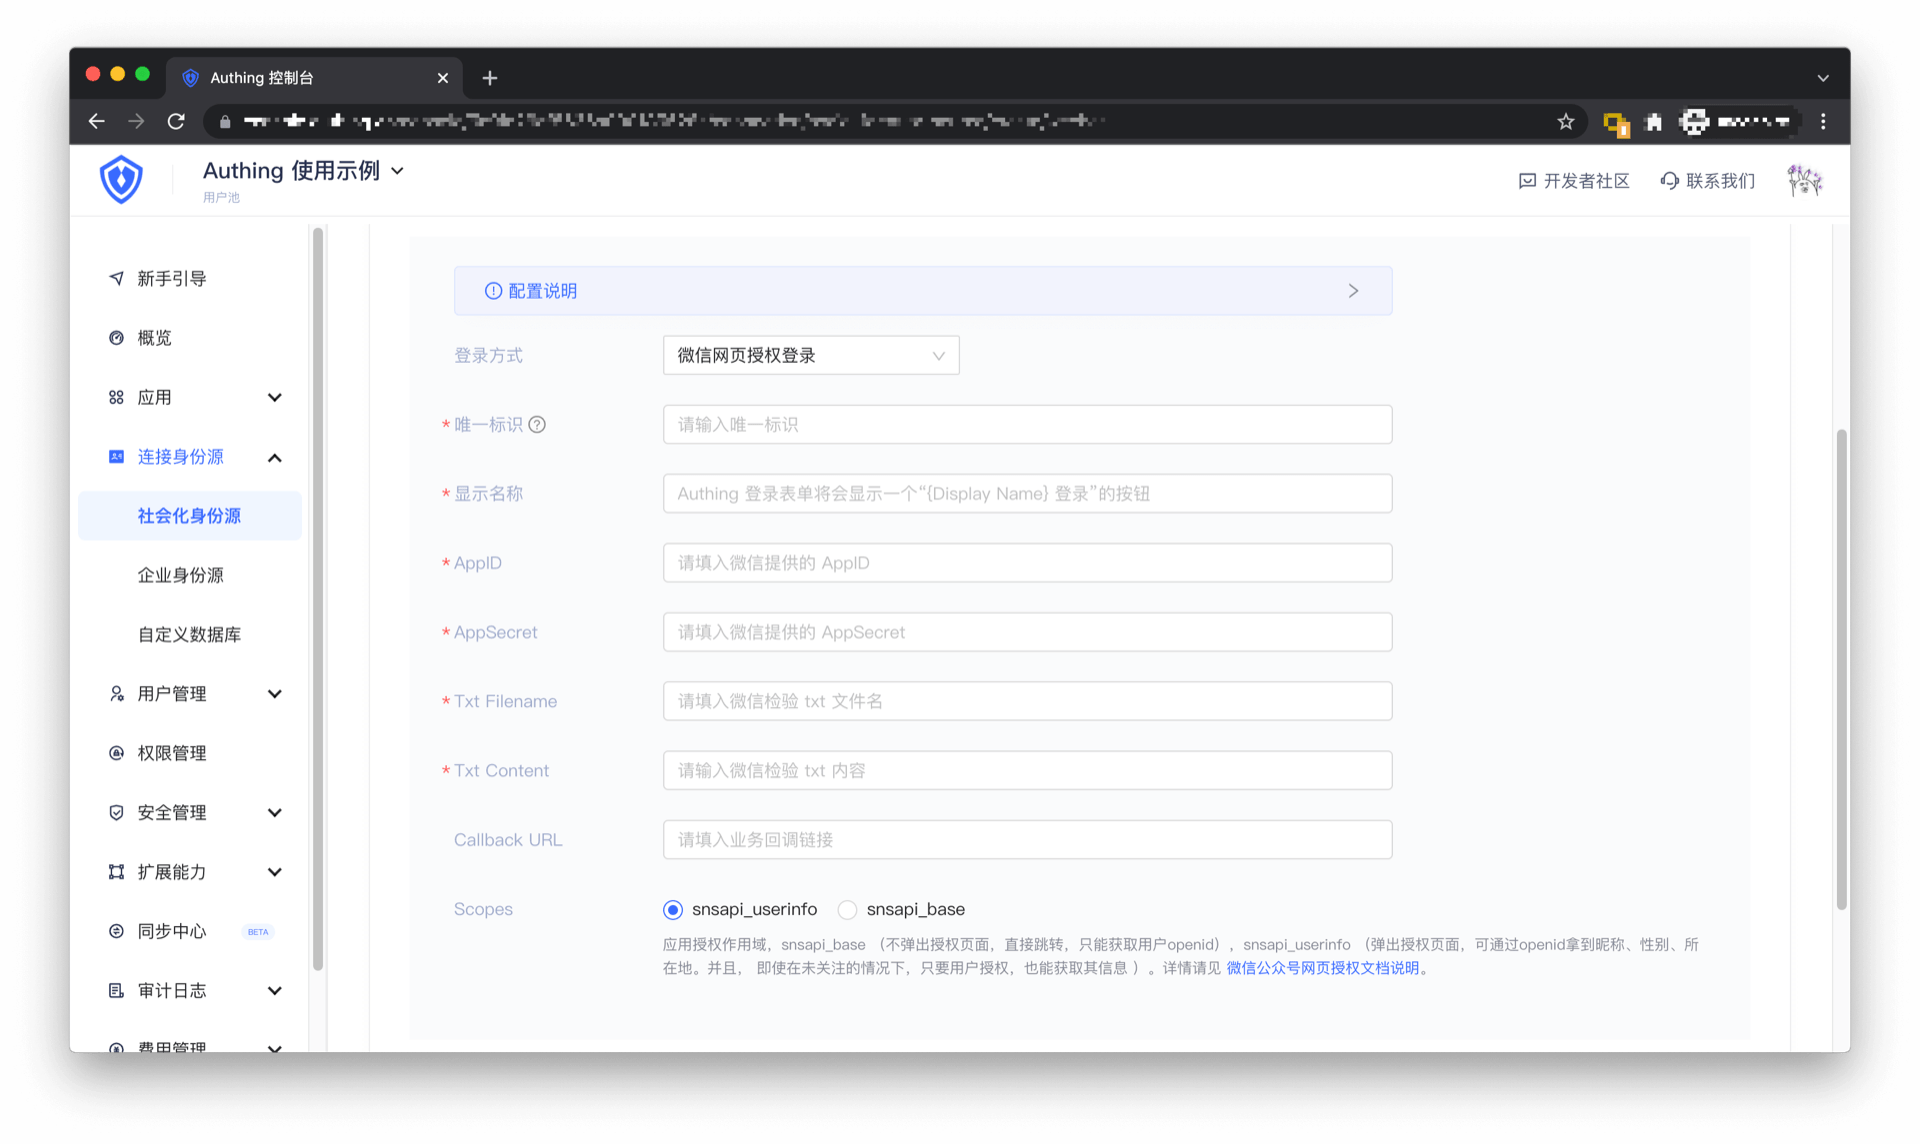The height and width of the screenshot is (1144, 1920).
Task: Open the user avatar in the top right
Action: point(1804,181)
